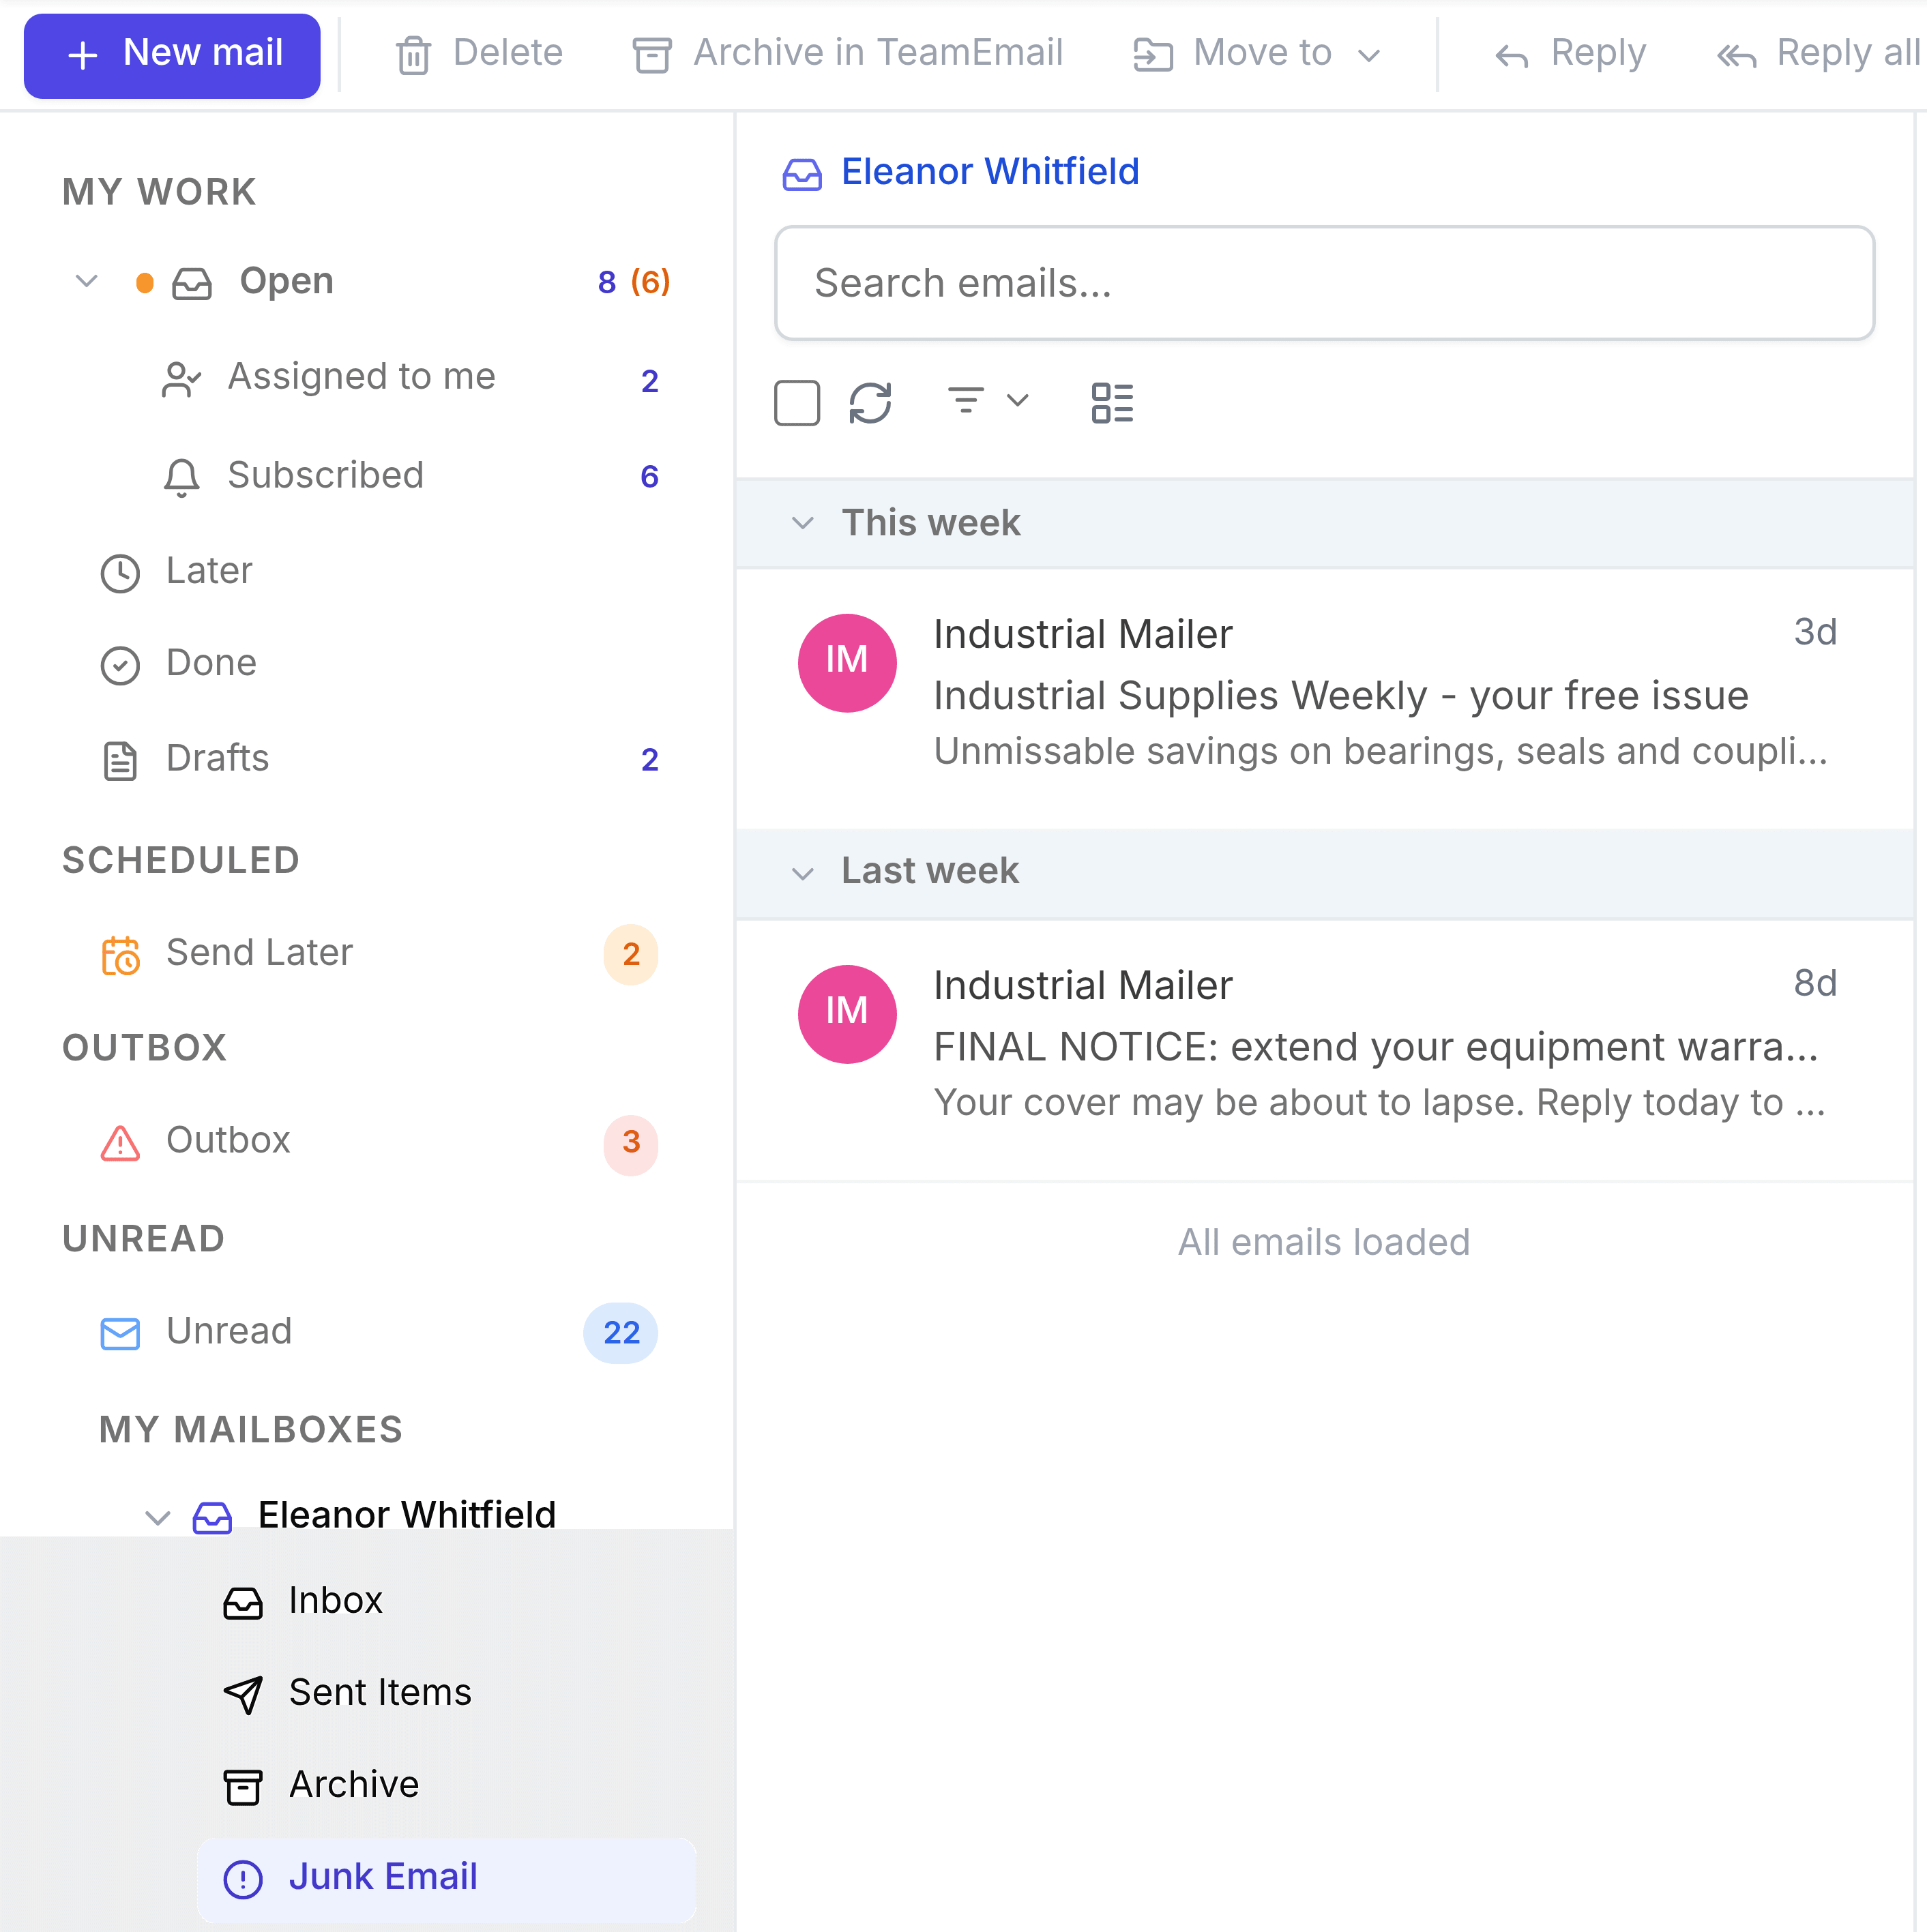The width and height of the screenshot is (1927, 1932).
Task: Click the Eleanor Whitfield header link
Action: 990,172
